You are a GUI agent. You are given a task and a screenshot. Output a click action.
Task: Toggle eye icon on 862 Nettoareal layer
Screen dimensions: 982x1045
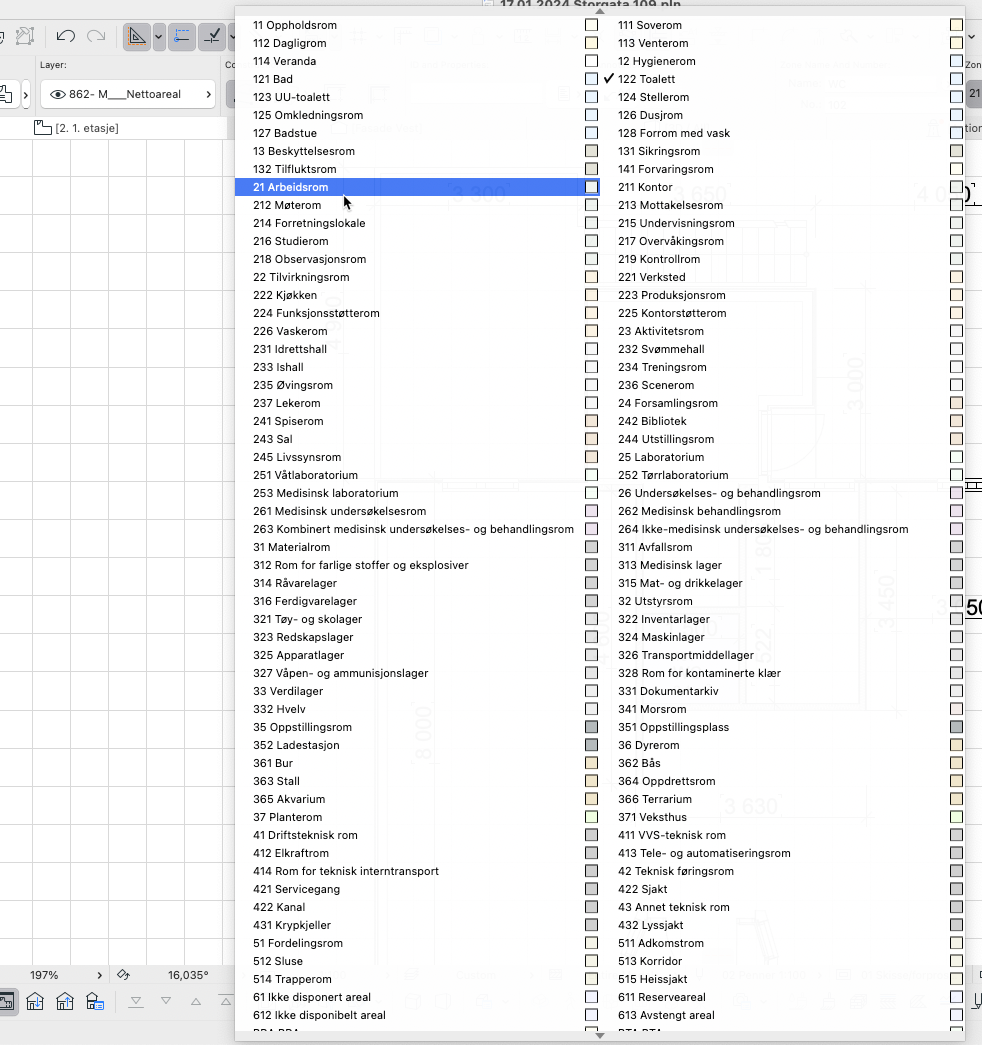tap(57, 95)
